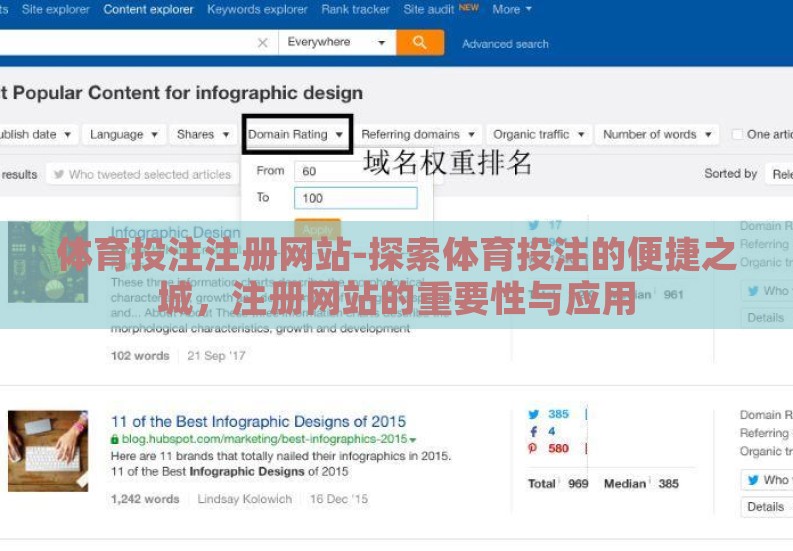Open the Number of words filter
The image size is (793, 551).
click(x=657, y=135)
